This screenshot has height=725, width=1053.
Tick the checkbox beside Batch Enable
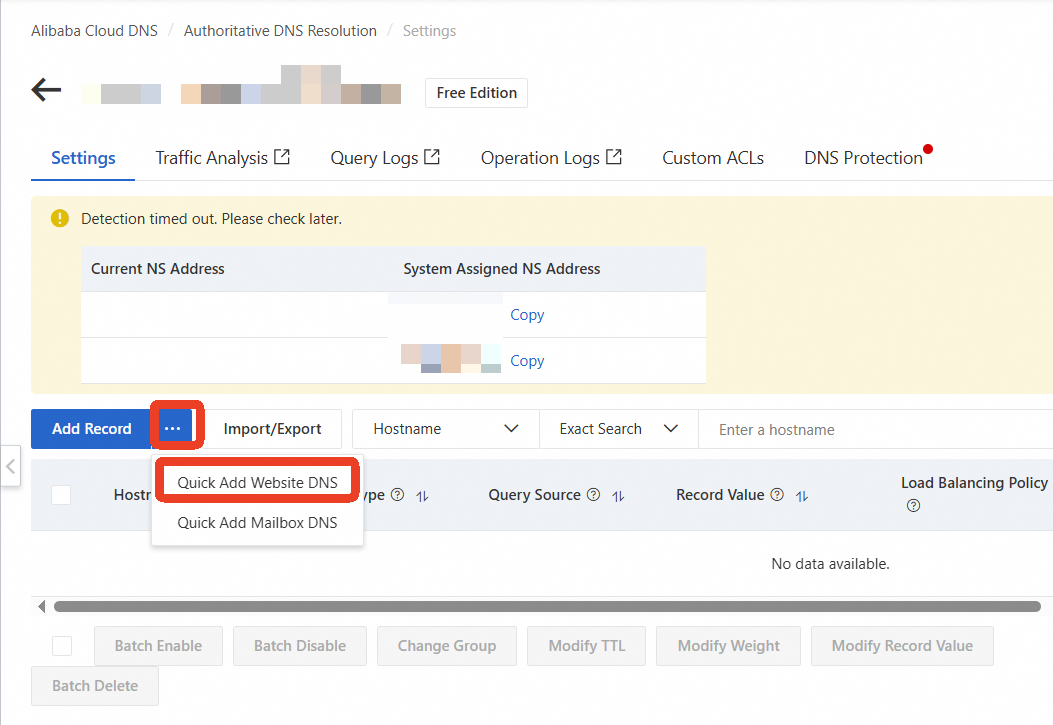[x=62, y=646]
